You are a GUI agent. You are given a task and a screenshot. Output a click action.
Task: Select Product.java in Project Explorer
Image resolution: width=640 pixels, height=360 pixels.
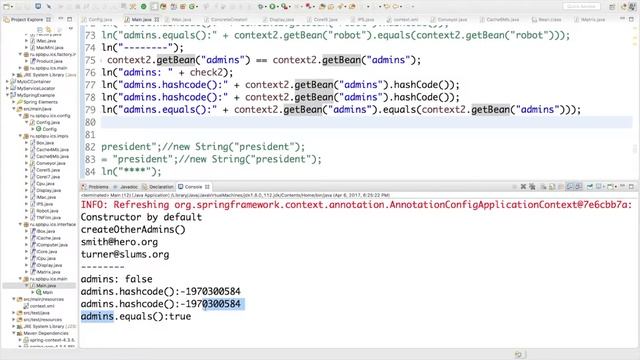(49, 61)
